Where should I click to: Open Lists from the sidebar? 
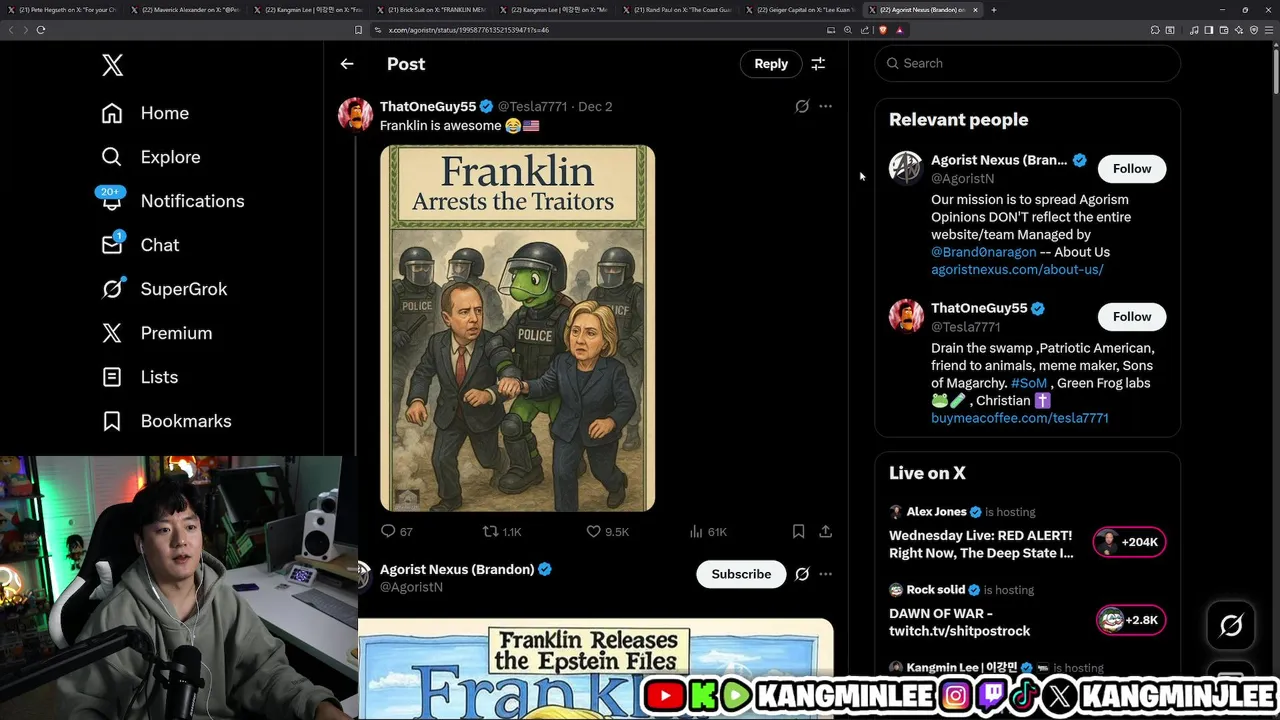click(139, 377)
